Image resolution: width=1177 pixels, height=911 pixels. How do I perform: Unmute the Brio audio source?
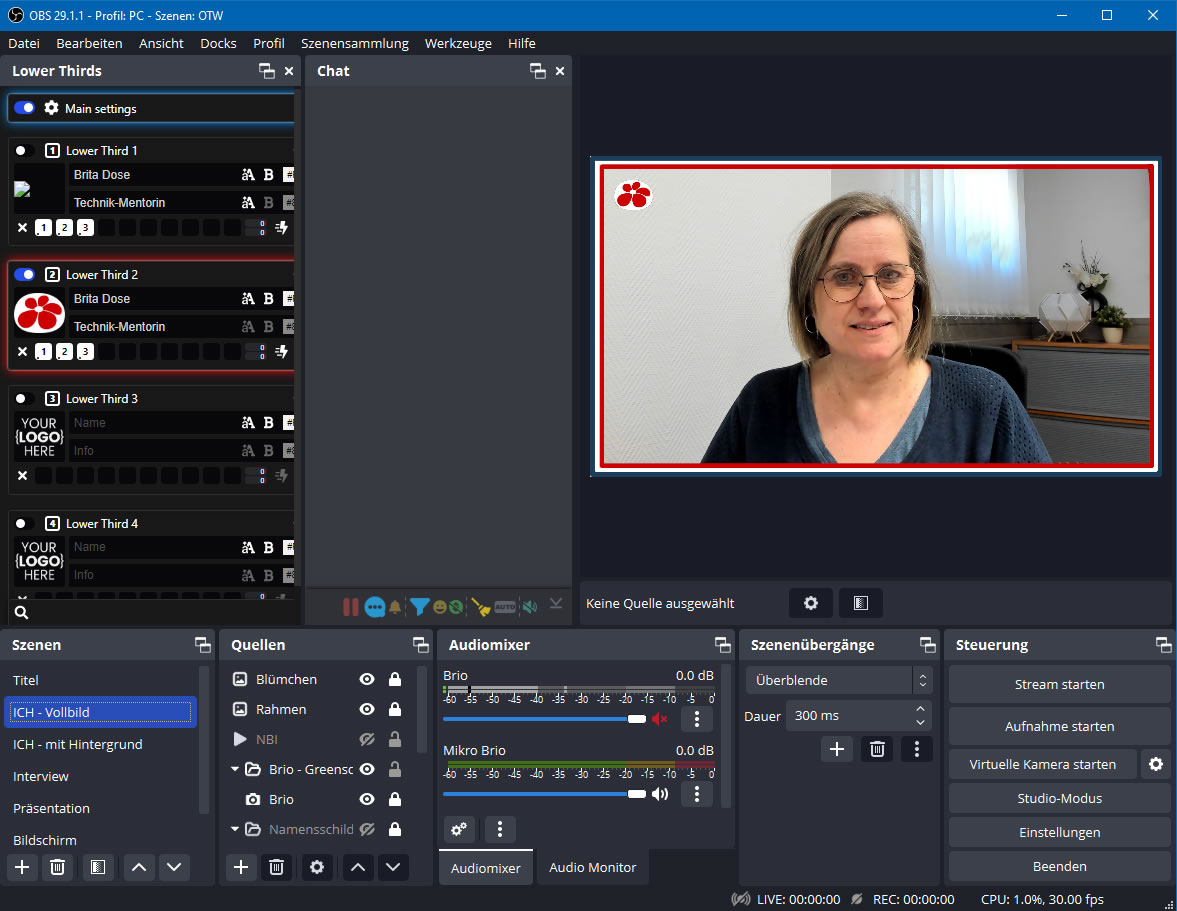point(660,719)
